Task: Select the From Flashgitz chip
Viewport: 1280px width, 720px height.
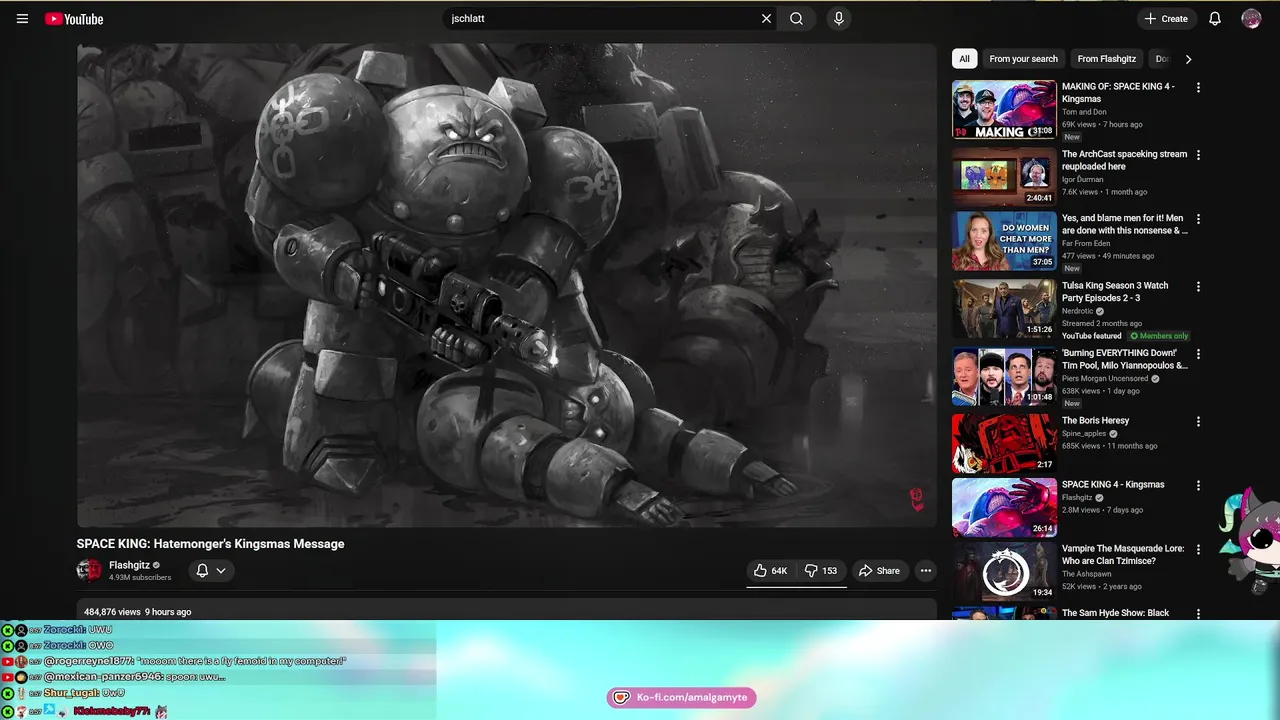Action: pyautogui.click(x=1106, y=59)
